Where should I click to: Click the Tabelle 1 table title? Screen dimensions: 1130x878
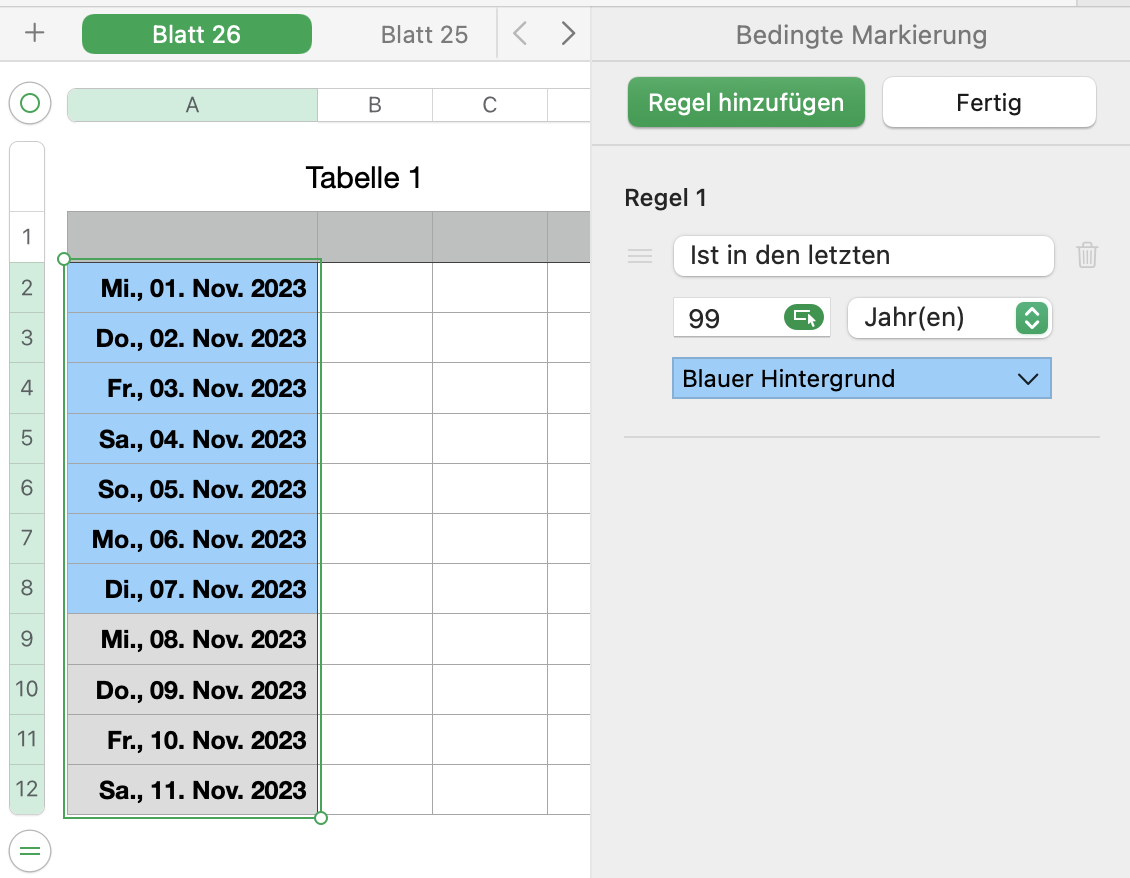tap(363, 178)
